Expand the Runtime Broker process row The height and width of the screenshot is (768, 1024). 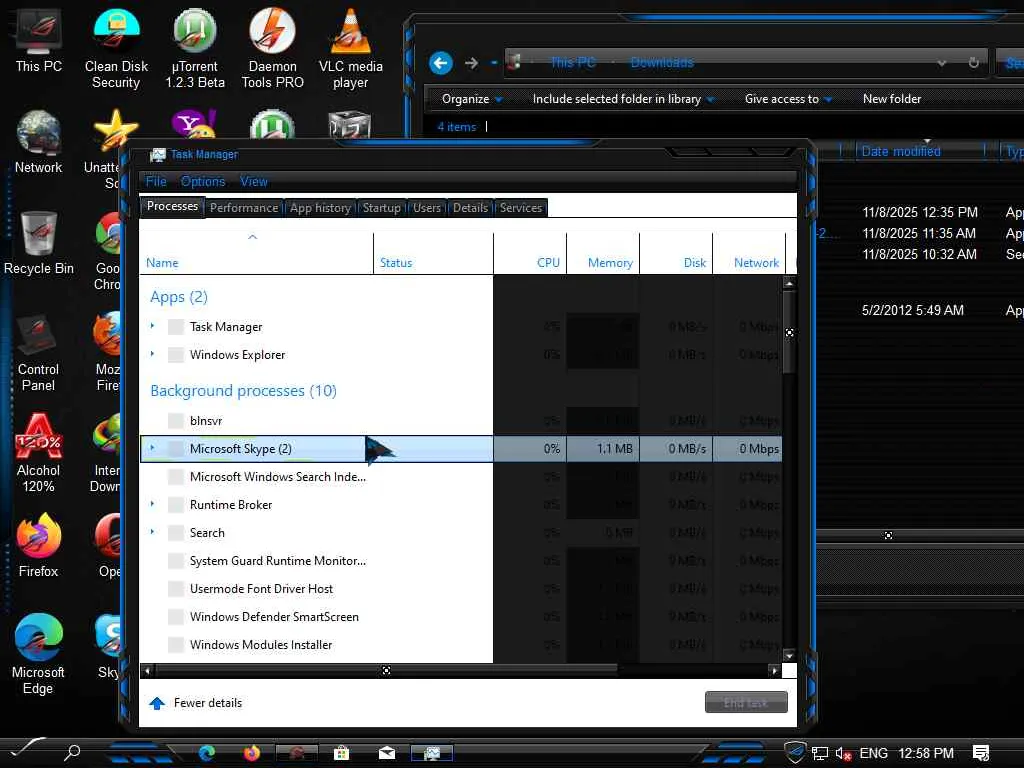click(x=152, y=504)
